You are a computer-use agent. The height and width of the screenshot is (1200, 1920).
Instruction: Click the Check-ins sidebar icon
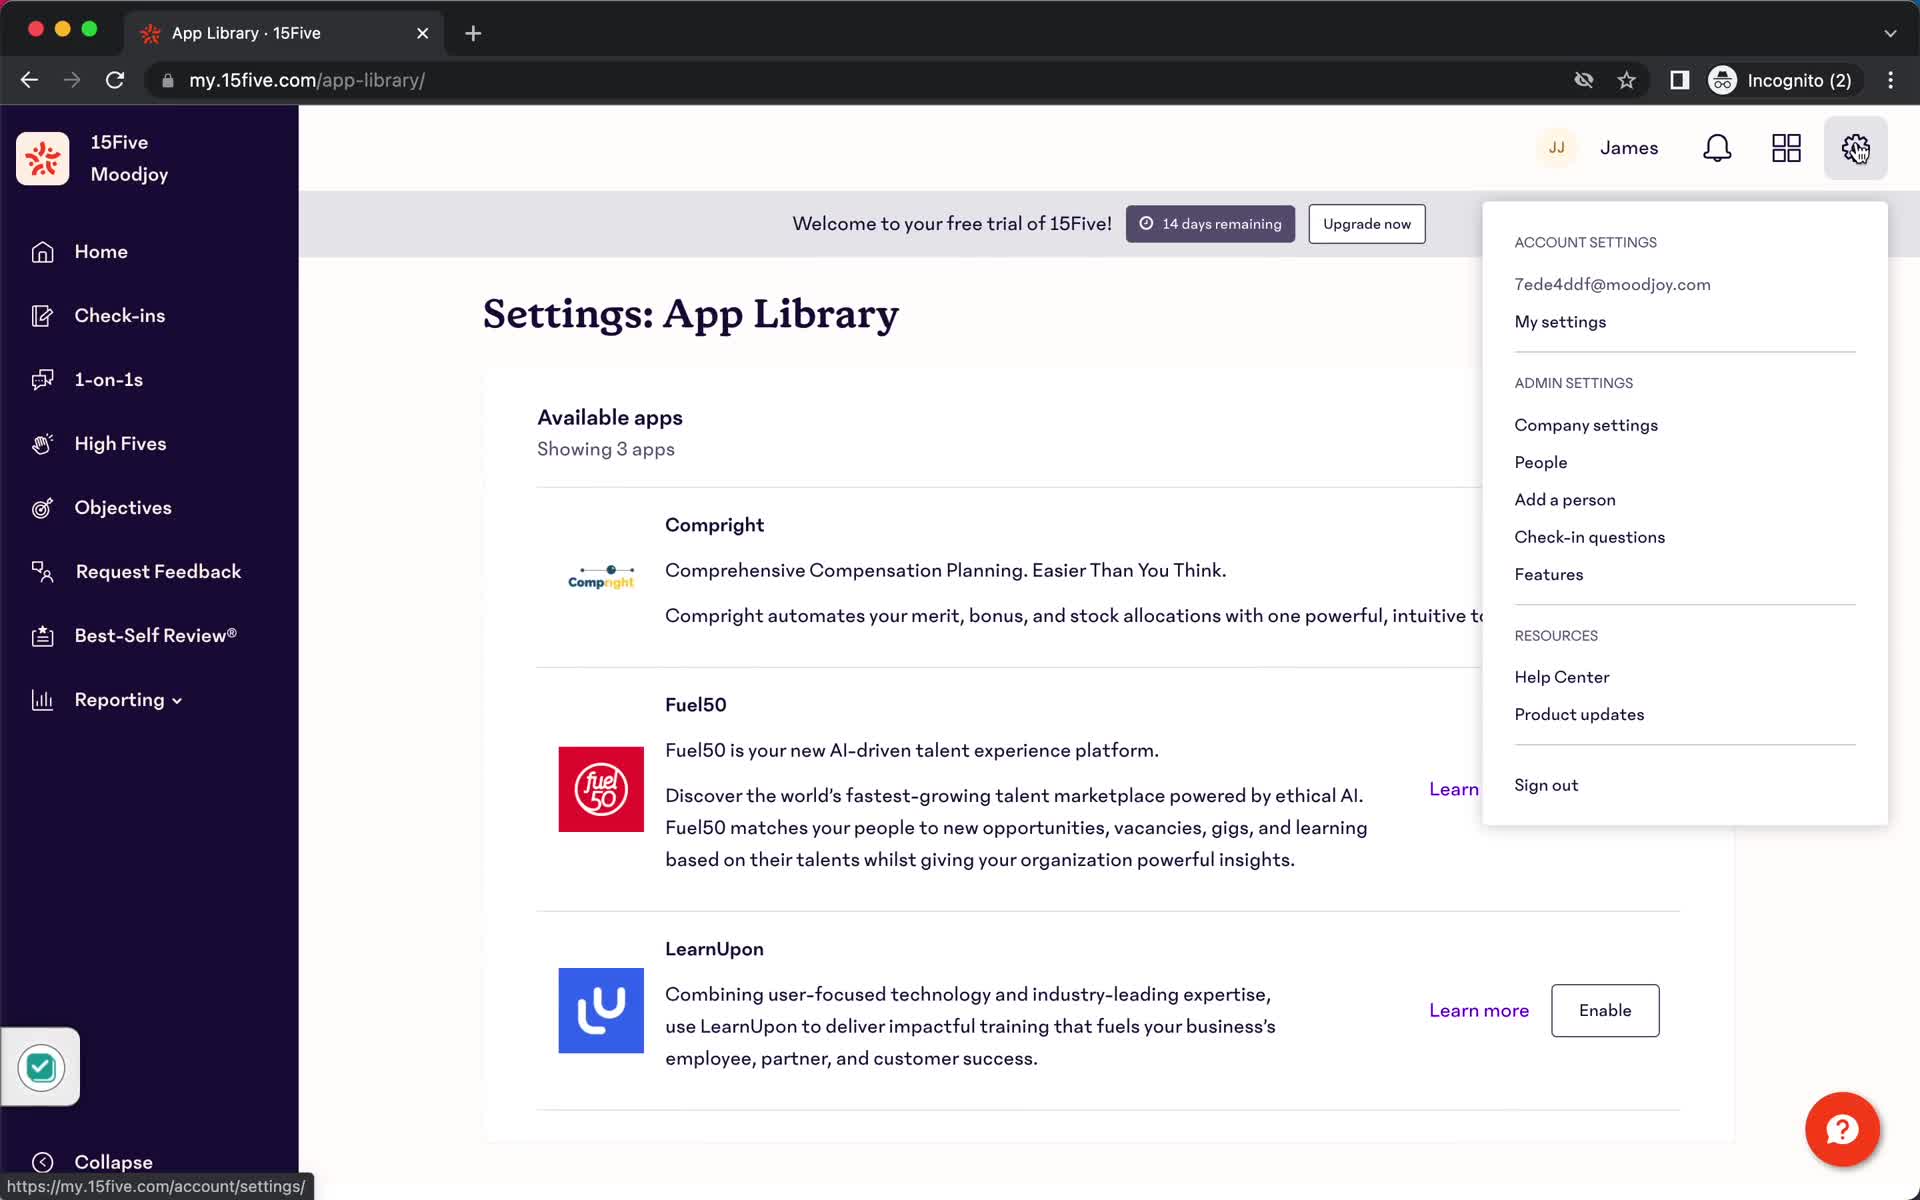(41, 315)
